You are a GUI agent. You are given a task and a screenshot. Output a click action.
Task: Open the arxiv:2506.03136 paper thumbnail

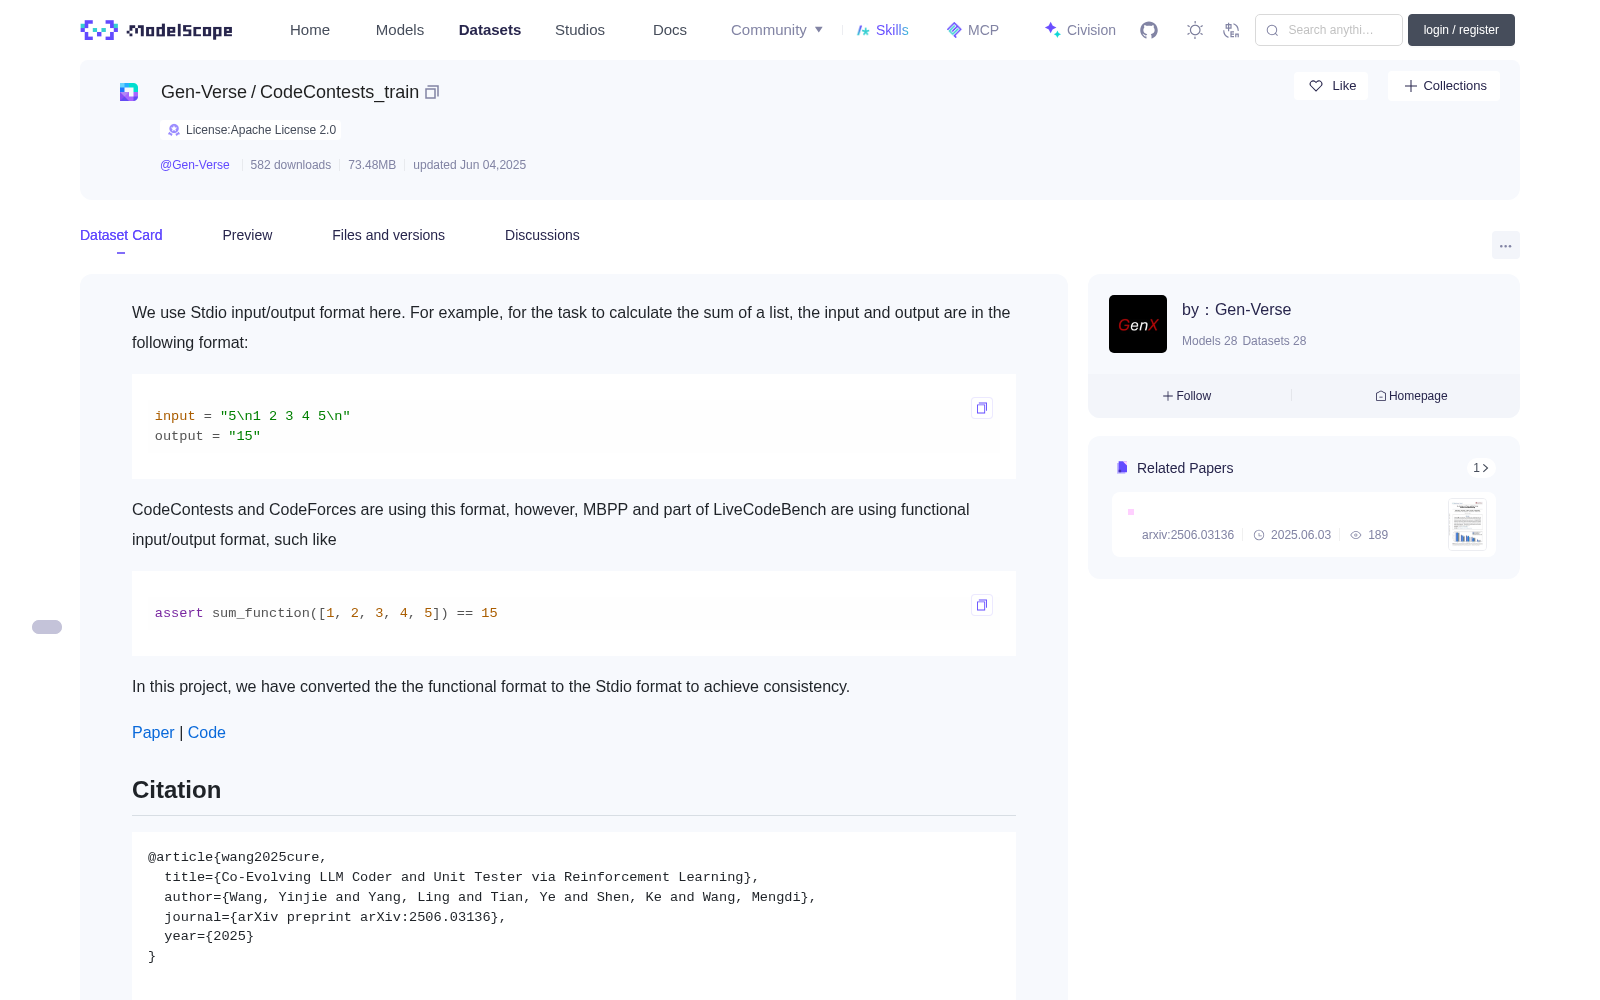[x=1467, y=524]
